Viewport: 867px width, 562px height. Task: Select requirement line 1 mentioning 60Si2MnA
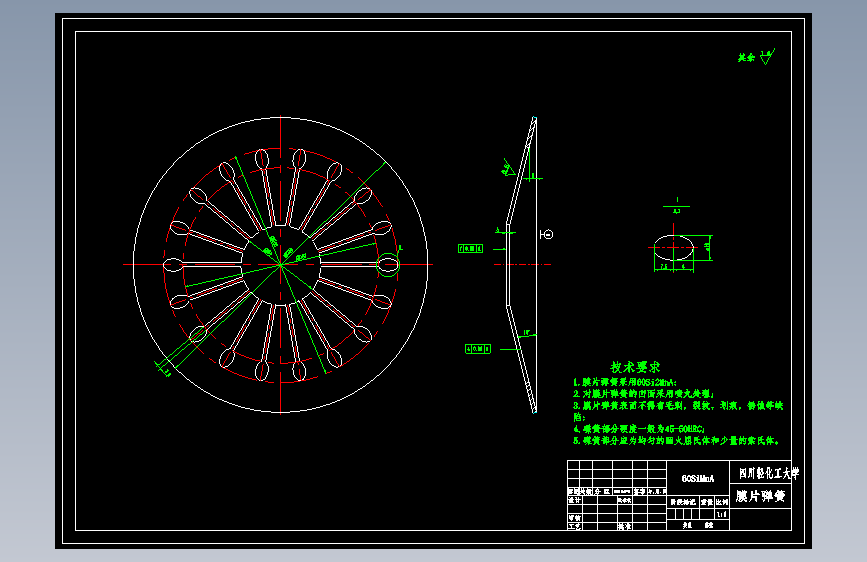[625, 382]
